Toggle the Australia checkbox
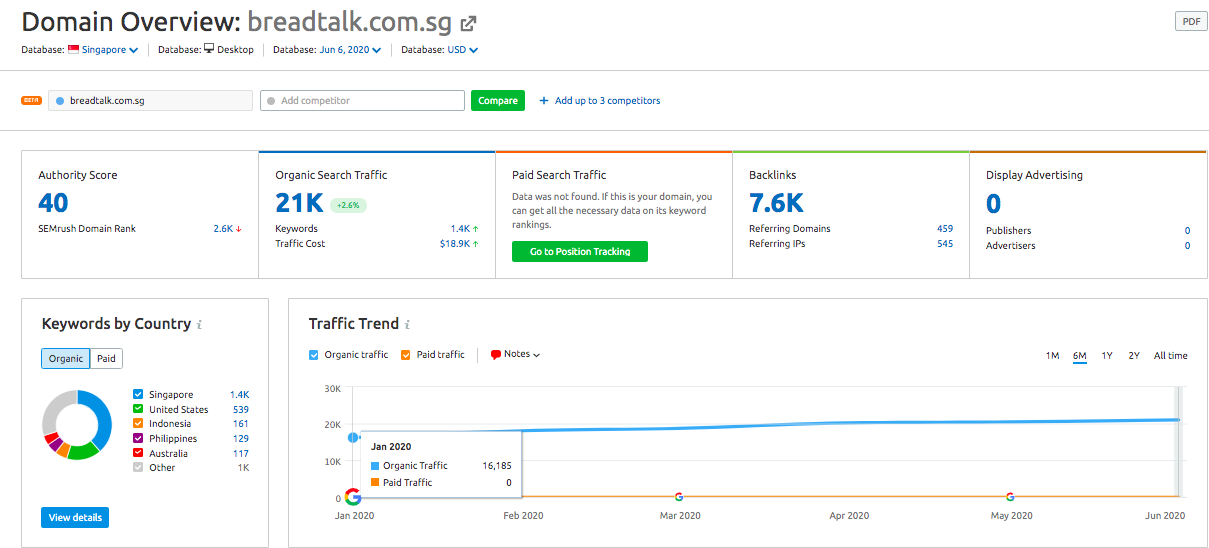Viewport: 1209px width, 548px height. coord(138,453)
